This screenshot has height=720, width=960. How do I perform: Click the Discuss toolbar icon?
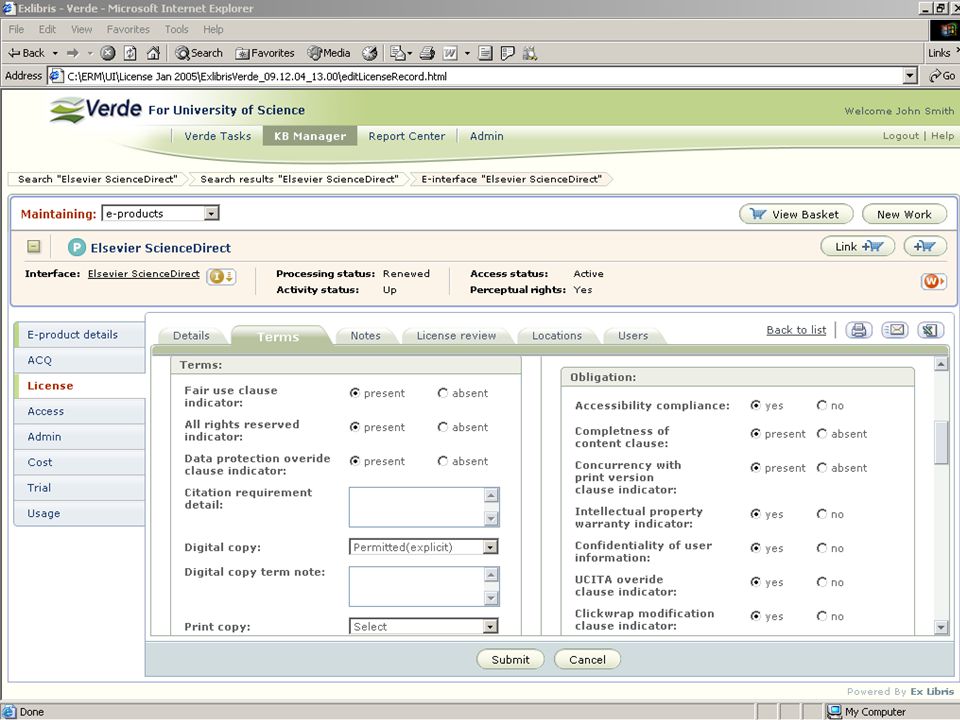click(x=508, y=53)
